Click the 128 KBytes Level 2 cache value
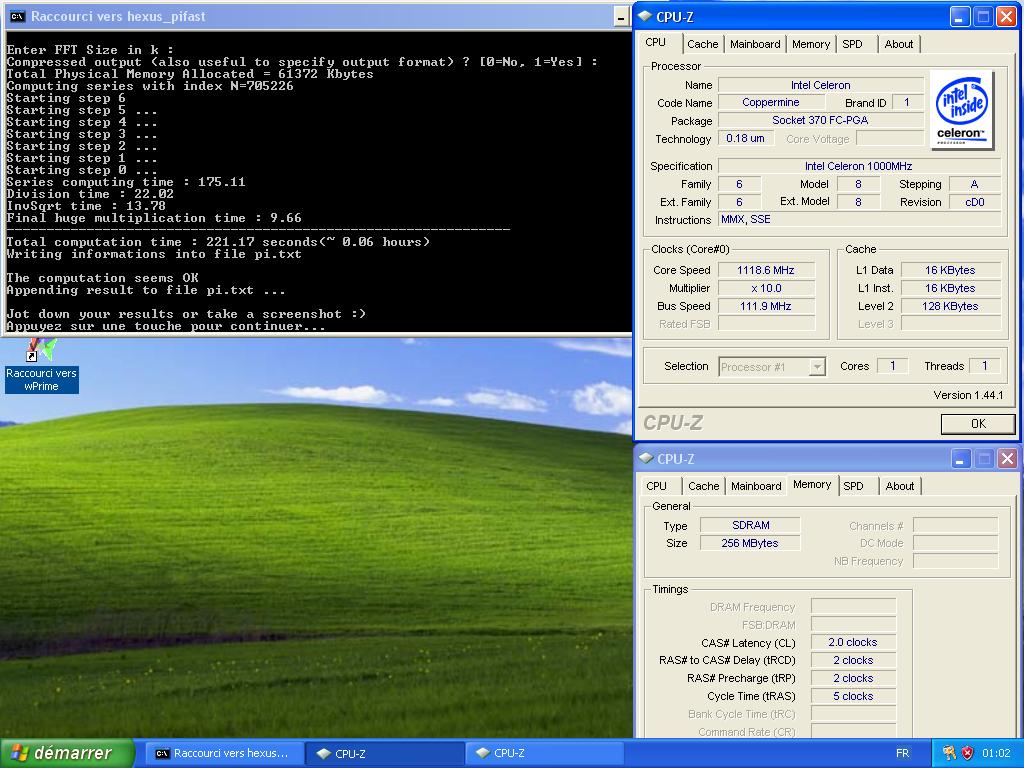Screen dimensions: 1024x768 click(x=950, y=306)
